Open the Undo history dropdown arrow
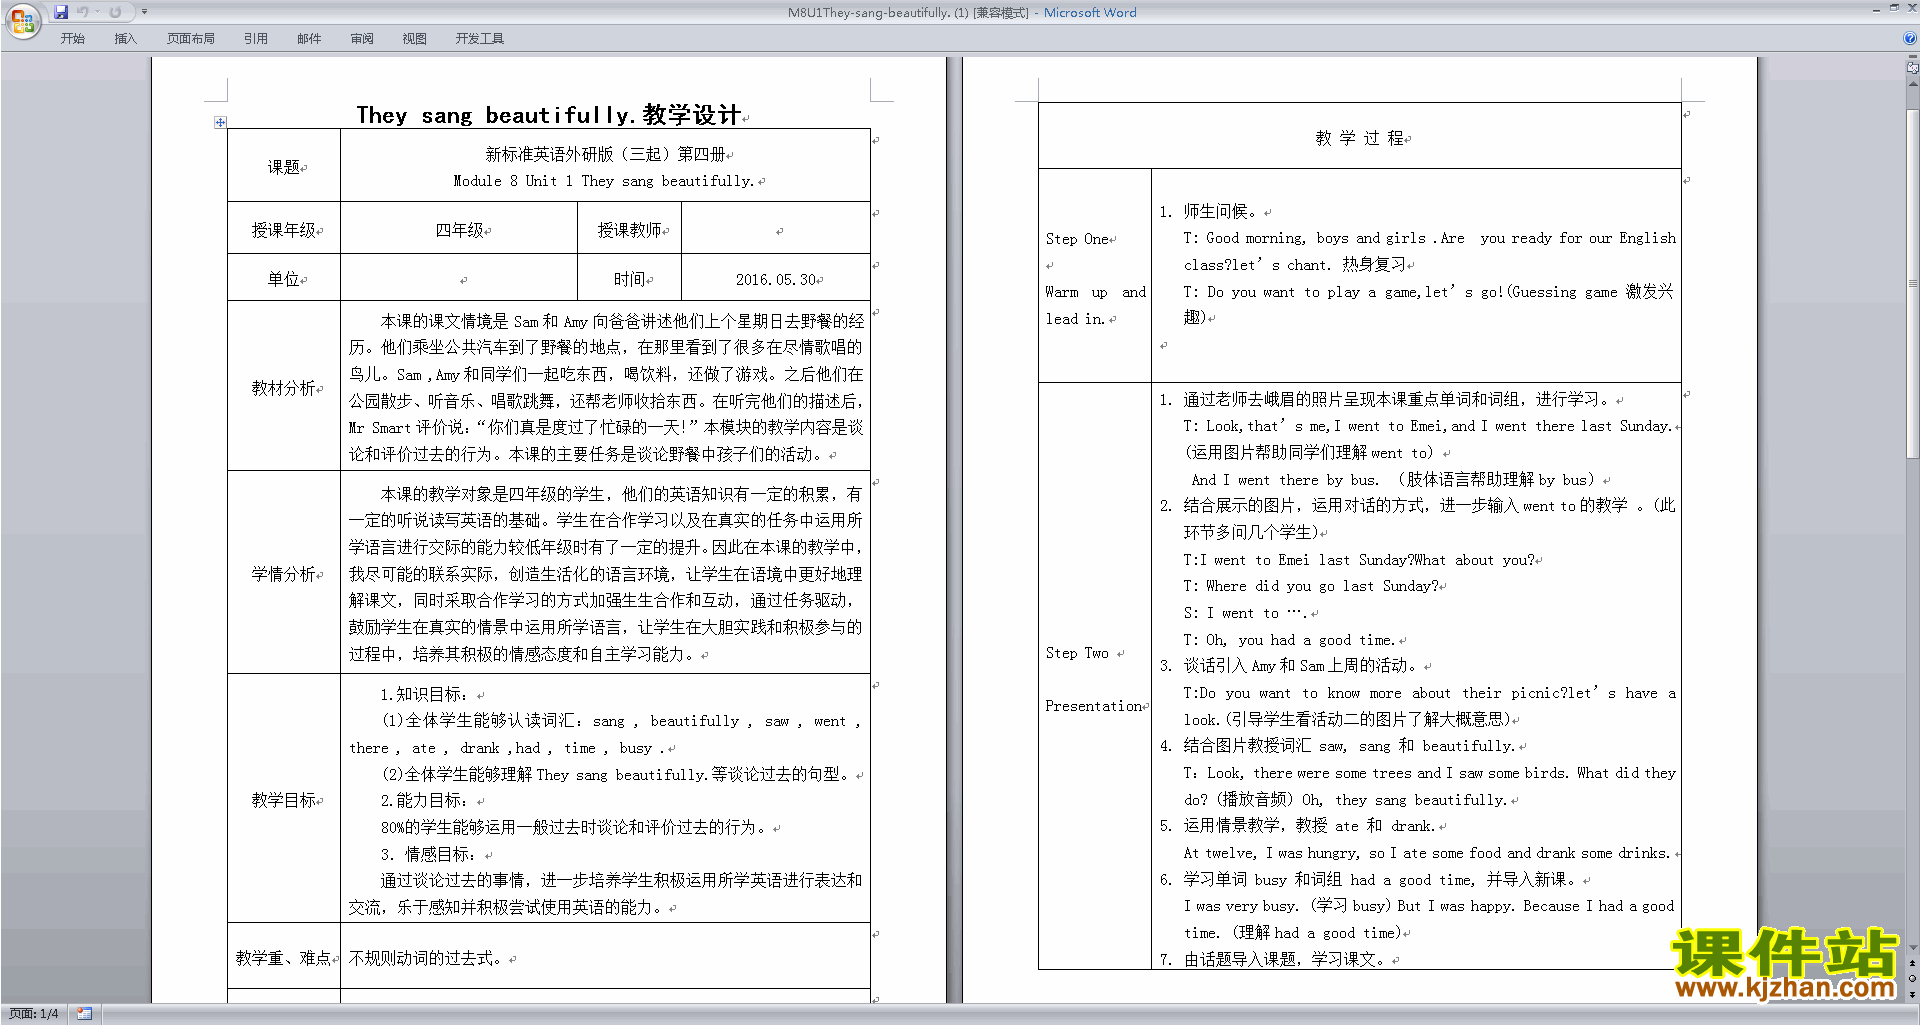This screenshot has width=1920, height=1025. (x=97, y=12)
